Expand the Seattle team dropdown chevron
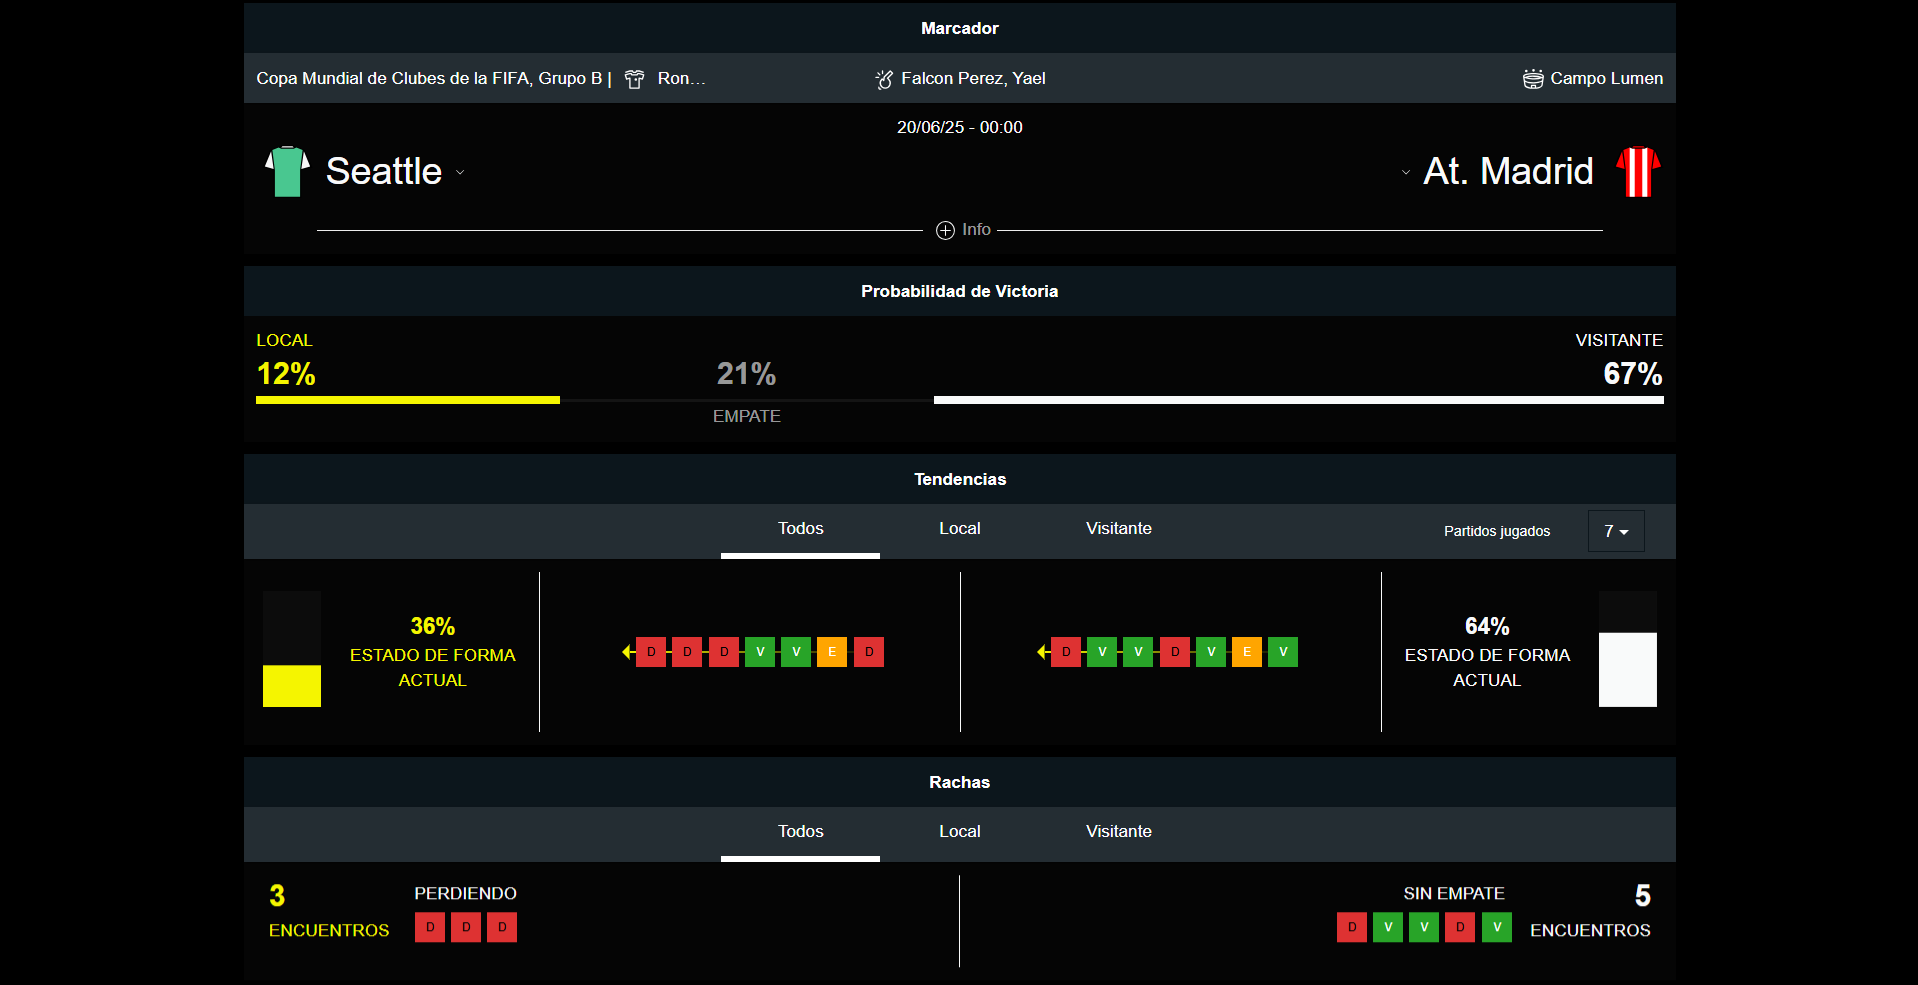 pyautogui.click(x=460, y=172)
